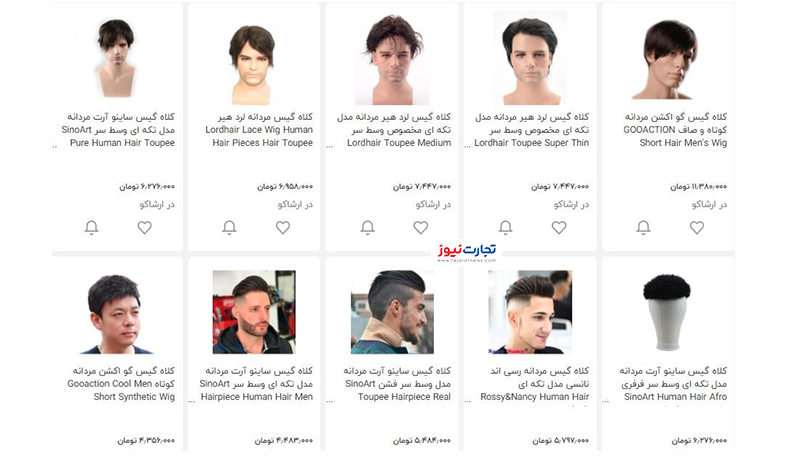800x460 pixels.
Task: View the Afro wig on mannequin head thumbnail
Action: click(x=667, y=312)
